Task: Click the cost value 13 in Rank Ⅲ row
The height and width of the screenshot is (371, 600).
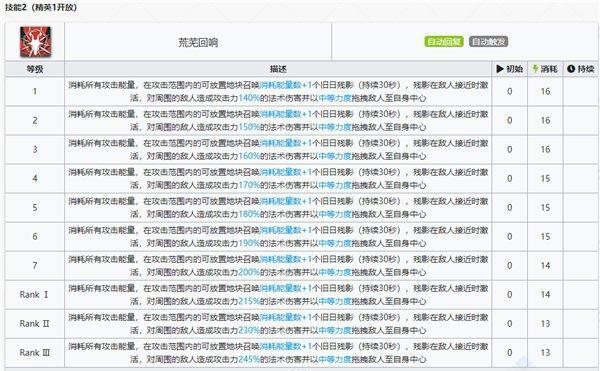Action: coord(545,353)
